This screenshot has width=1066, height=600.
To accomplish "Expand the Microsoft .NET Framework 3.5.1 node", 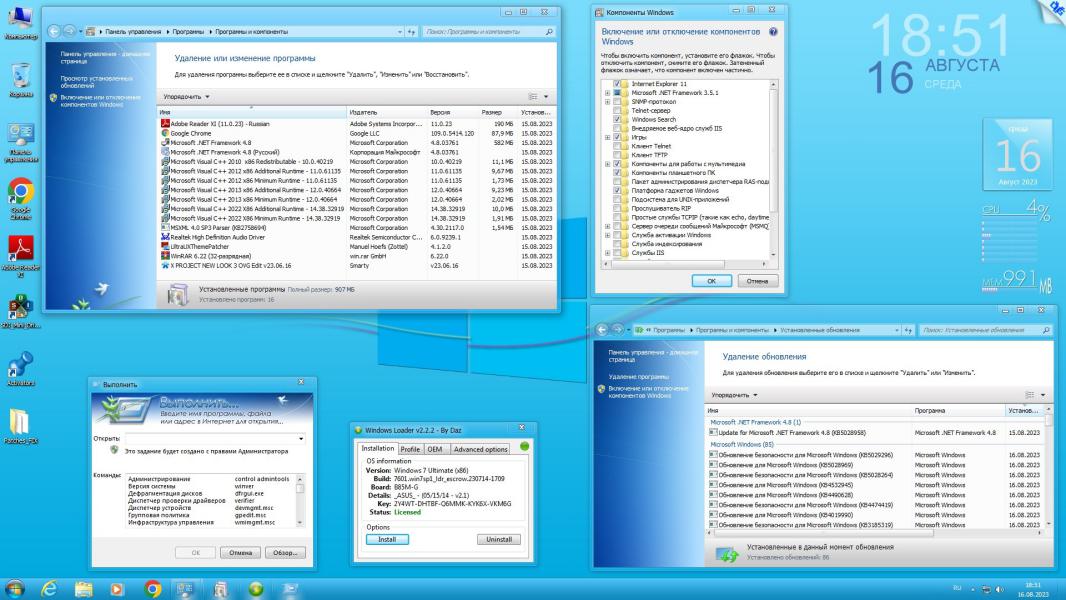I will click(x=607, y=92).
